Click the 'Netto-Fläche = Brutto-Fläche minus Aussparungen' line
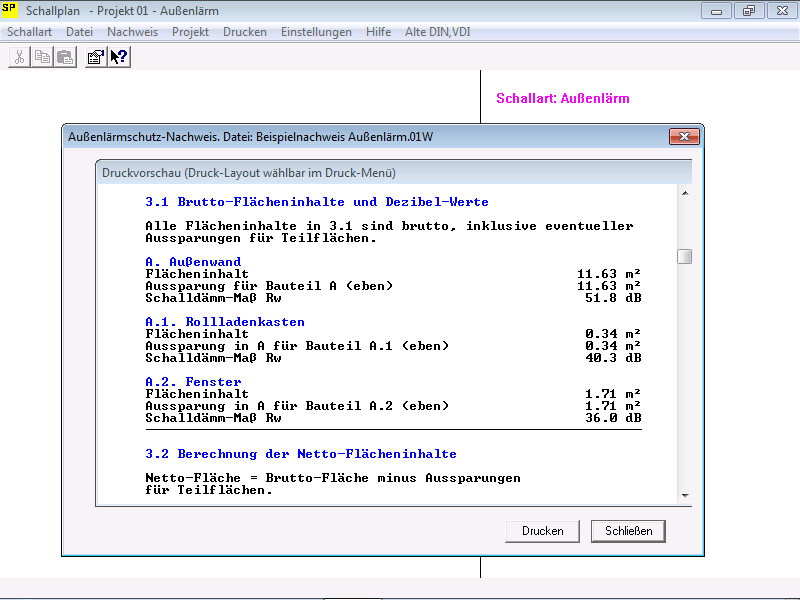The image size is (800, 600). click(333, 478)
